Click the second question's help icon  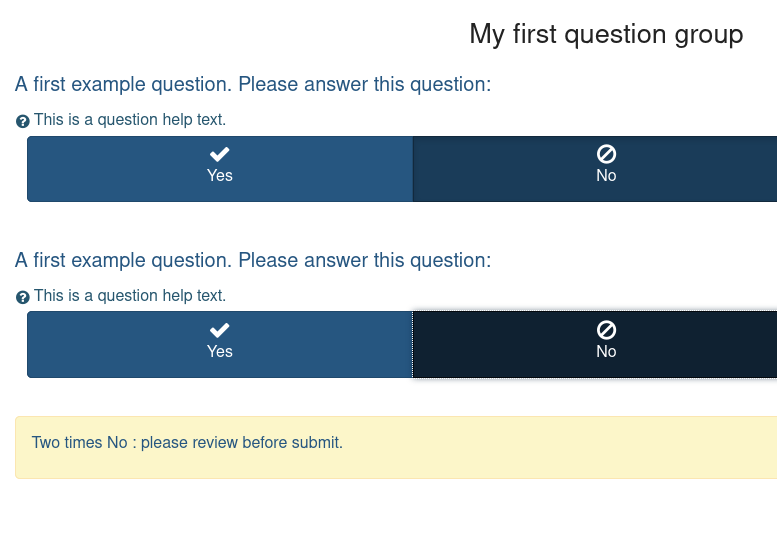tap(23, 297)
